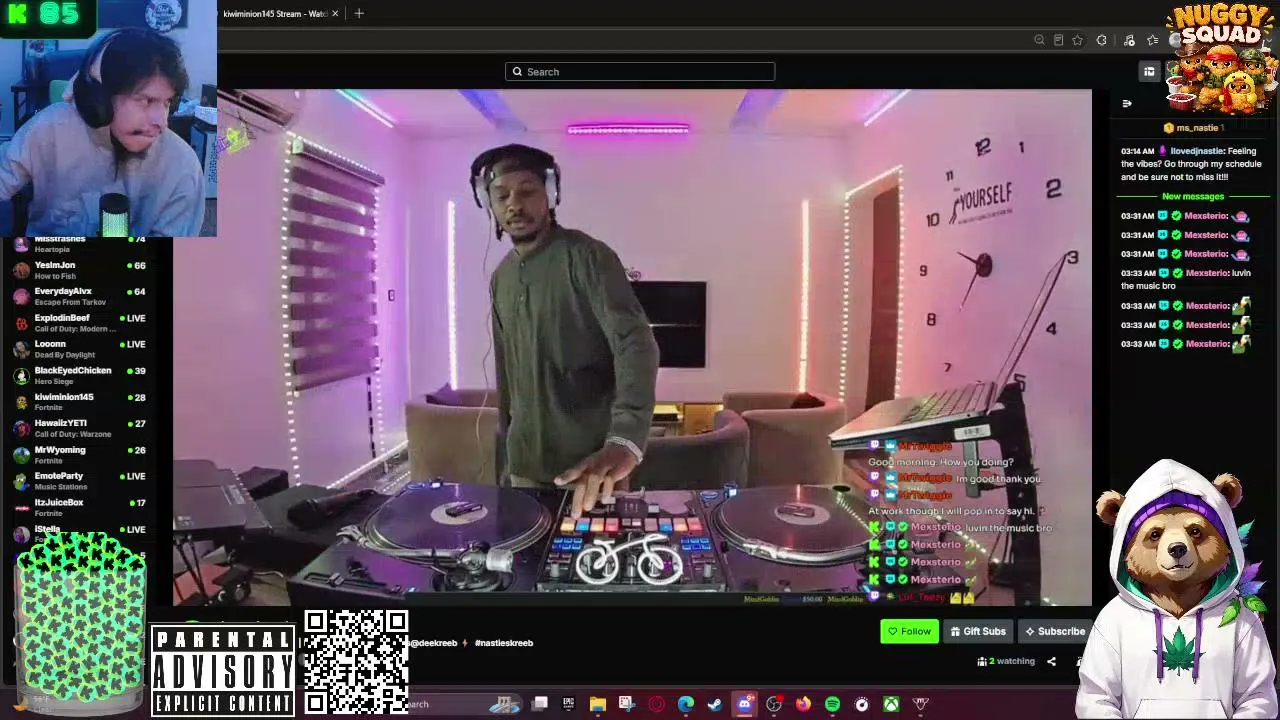Click the Kick search field
The width and height of the screenshot is (1280, 720).
pos(640,72)
